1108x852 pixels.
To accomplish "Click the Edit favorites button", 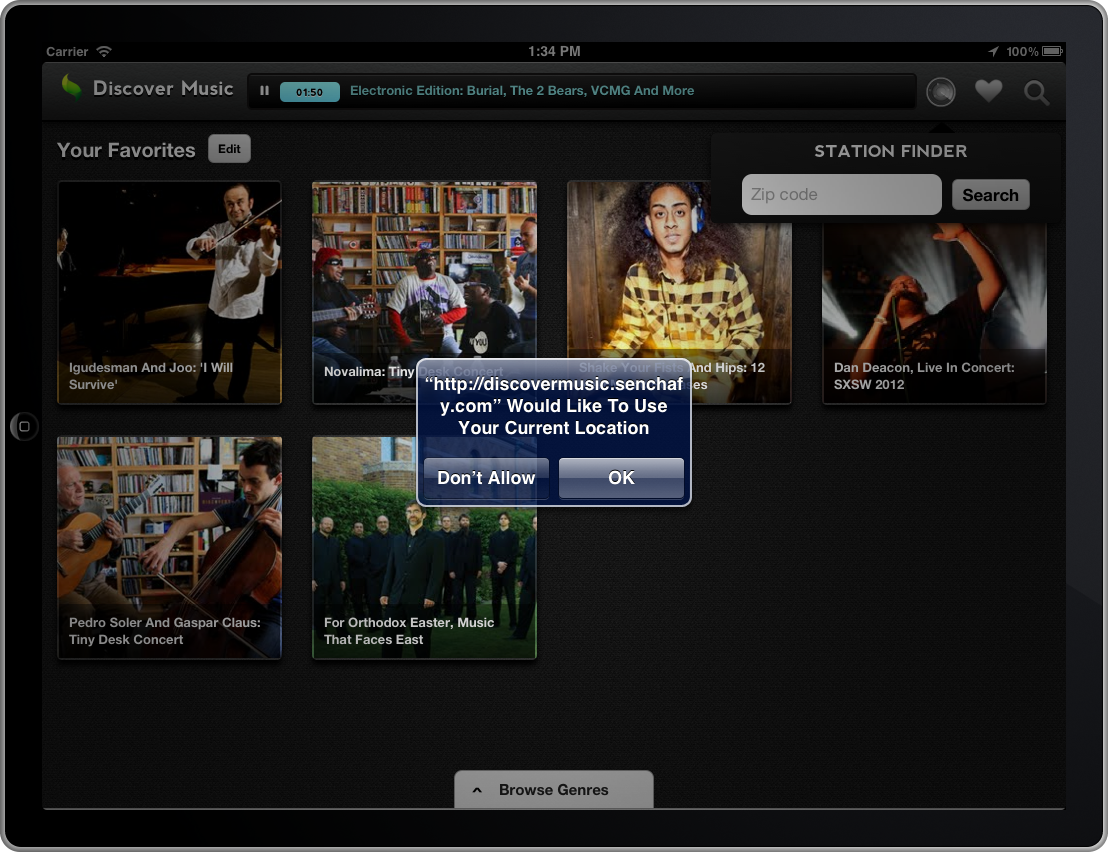I will 229,149.
